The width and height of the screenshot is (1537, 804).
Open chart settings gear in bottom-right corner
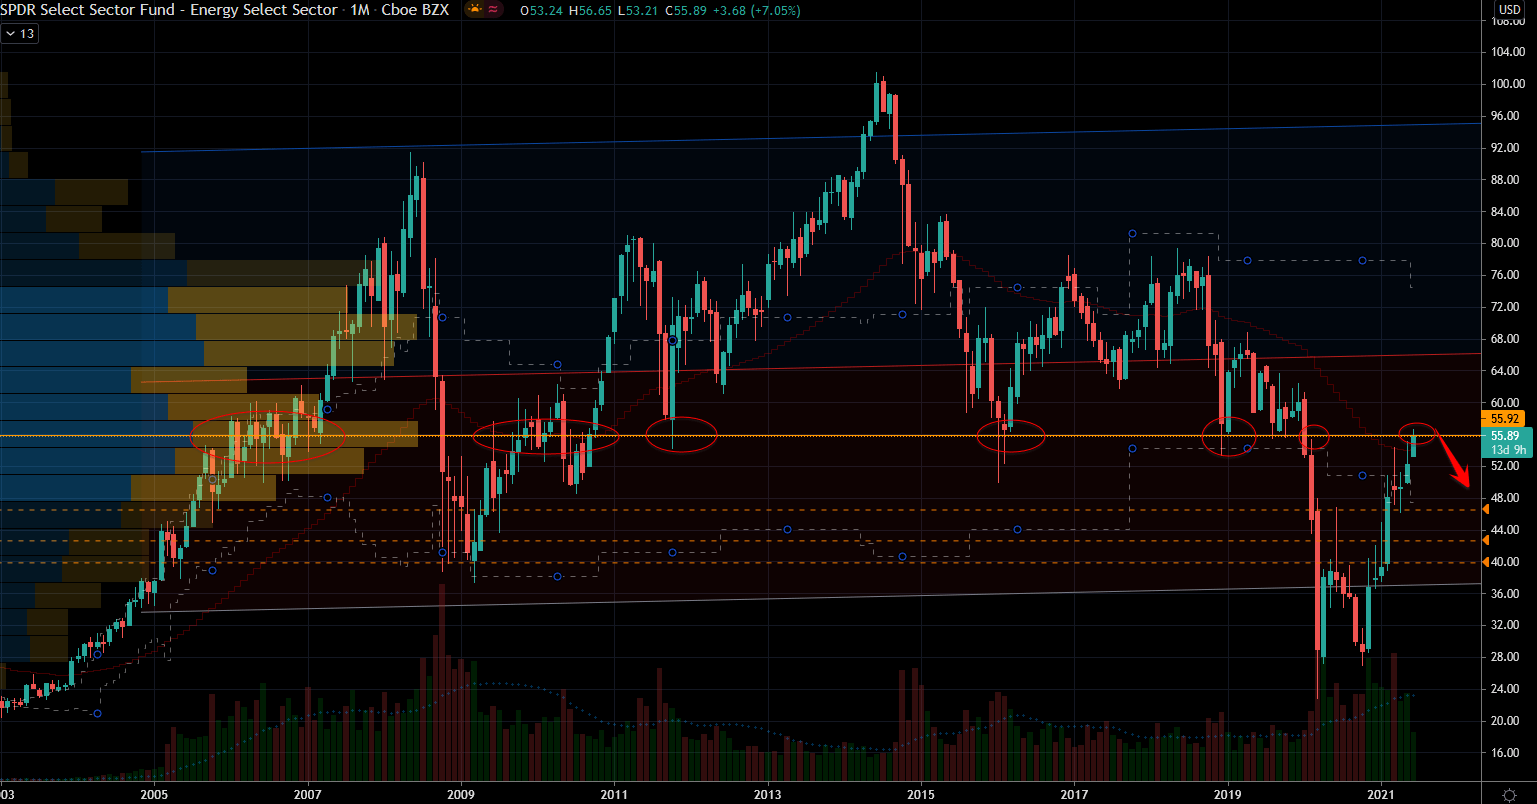click(1508, 793)
